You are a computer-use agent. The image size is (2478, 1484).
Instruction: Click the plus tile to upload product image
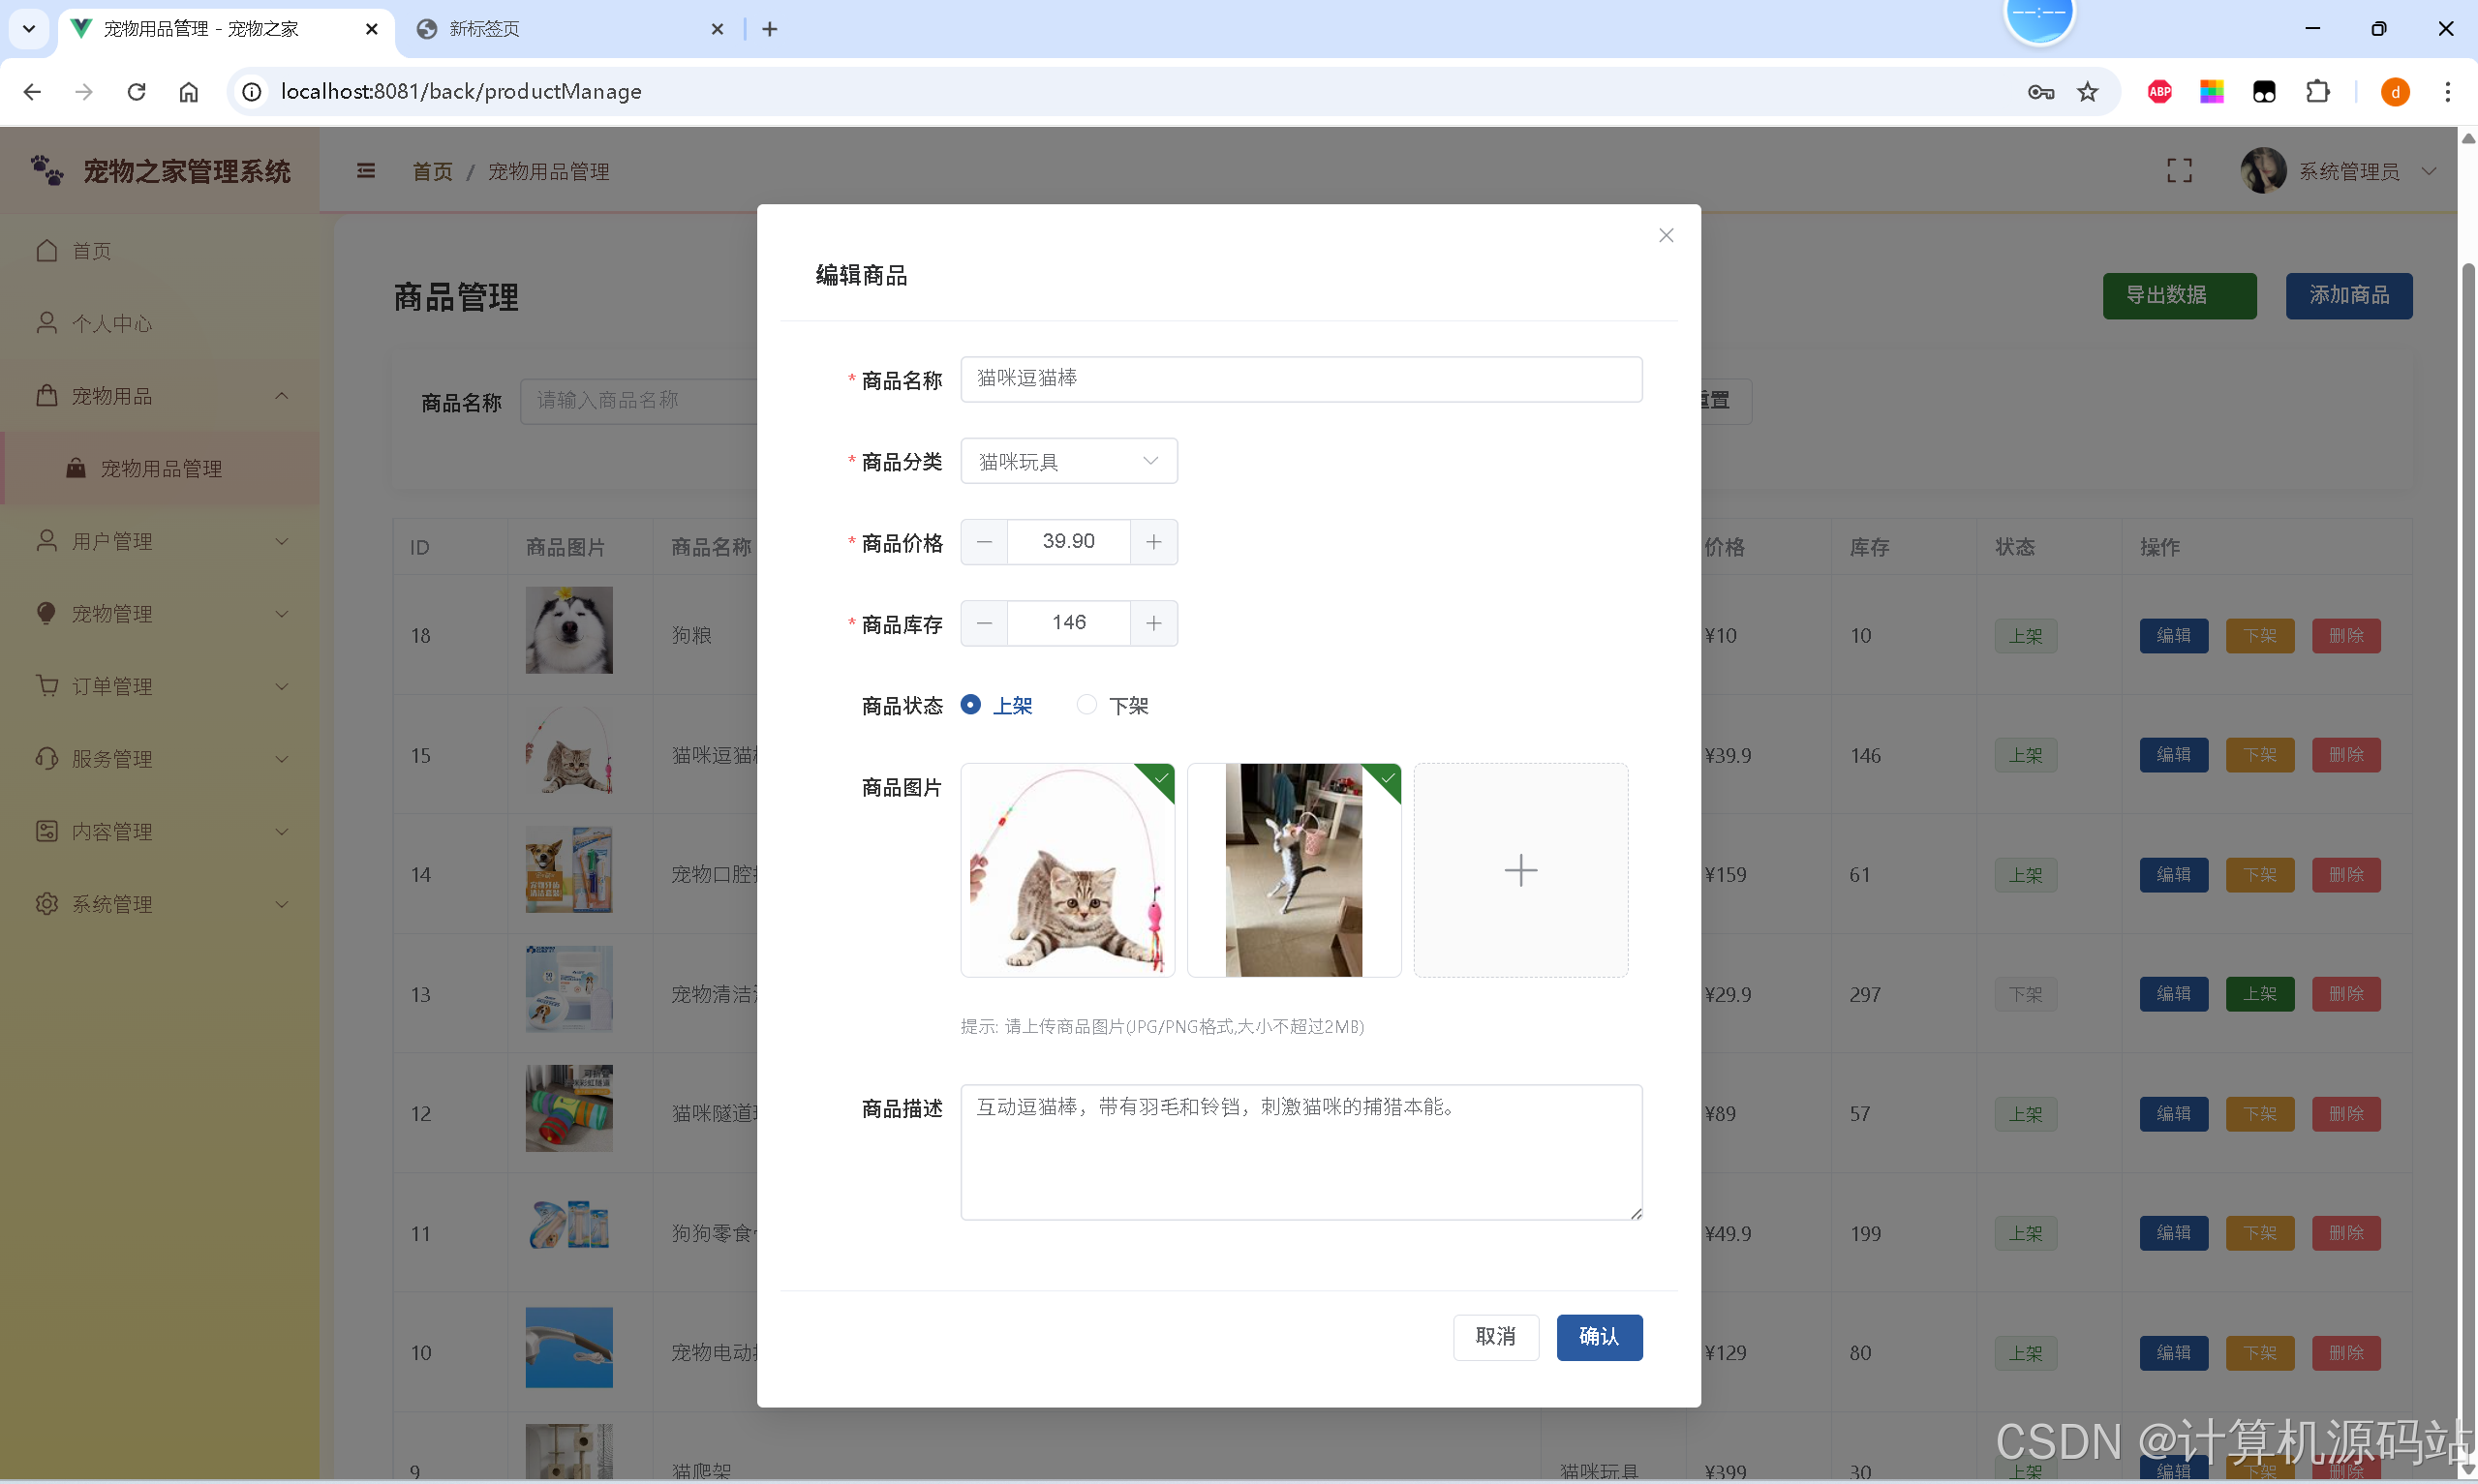click(x=1520, y=870)
